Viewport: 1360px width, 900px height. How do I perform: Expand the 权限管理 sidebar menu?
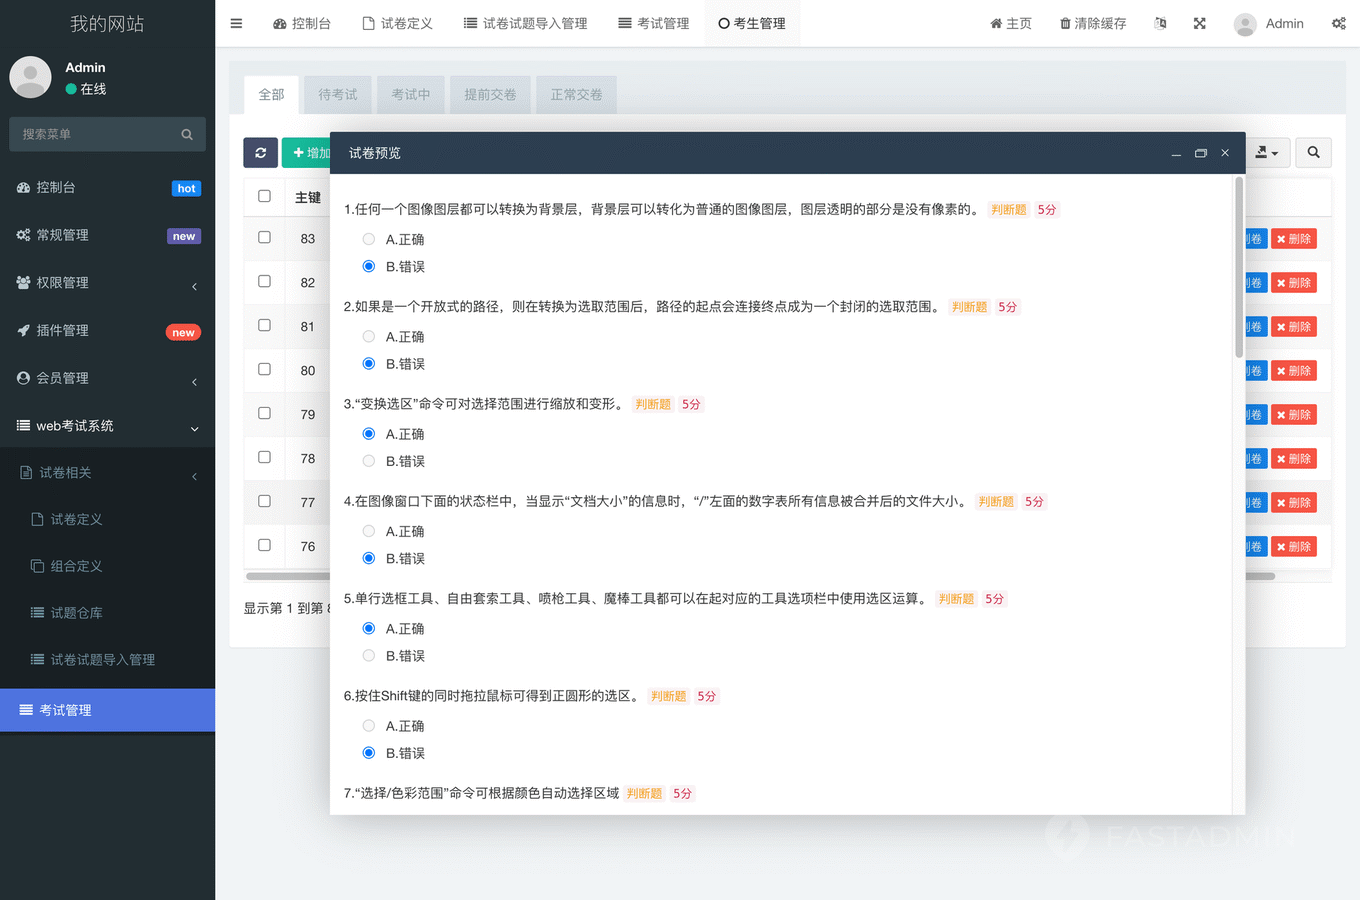(x=107, y=283)
